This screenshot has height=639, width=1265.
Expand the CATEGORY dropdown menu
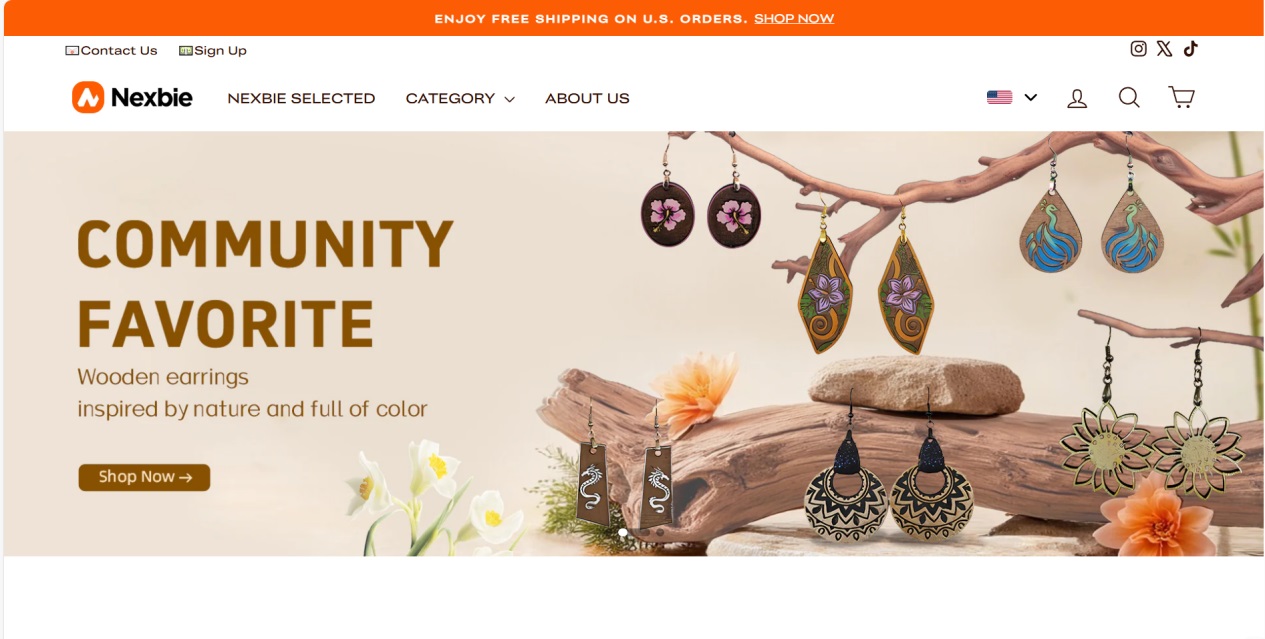(x=460, y=98)
